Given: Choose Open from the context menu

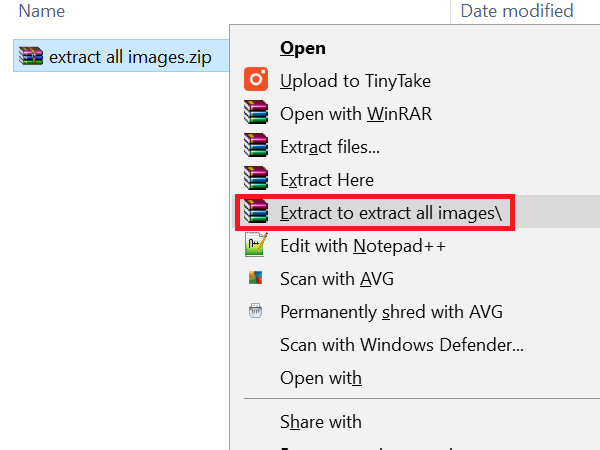Looking at the screenshot, I should (303, 47).
